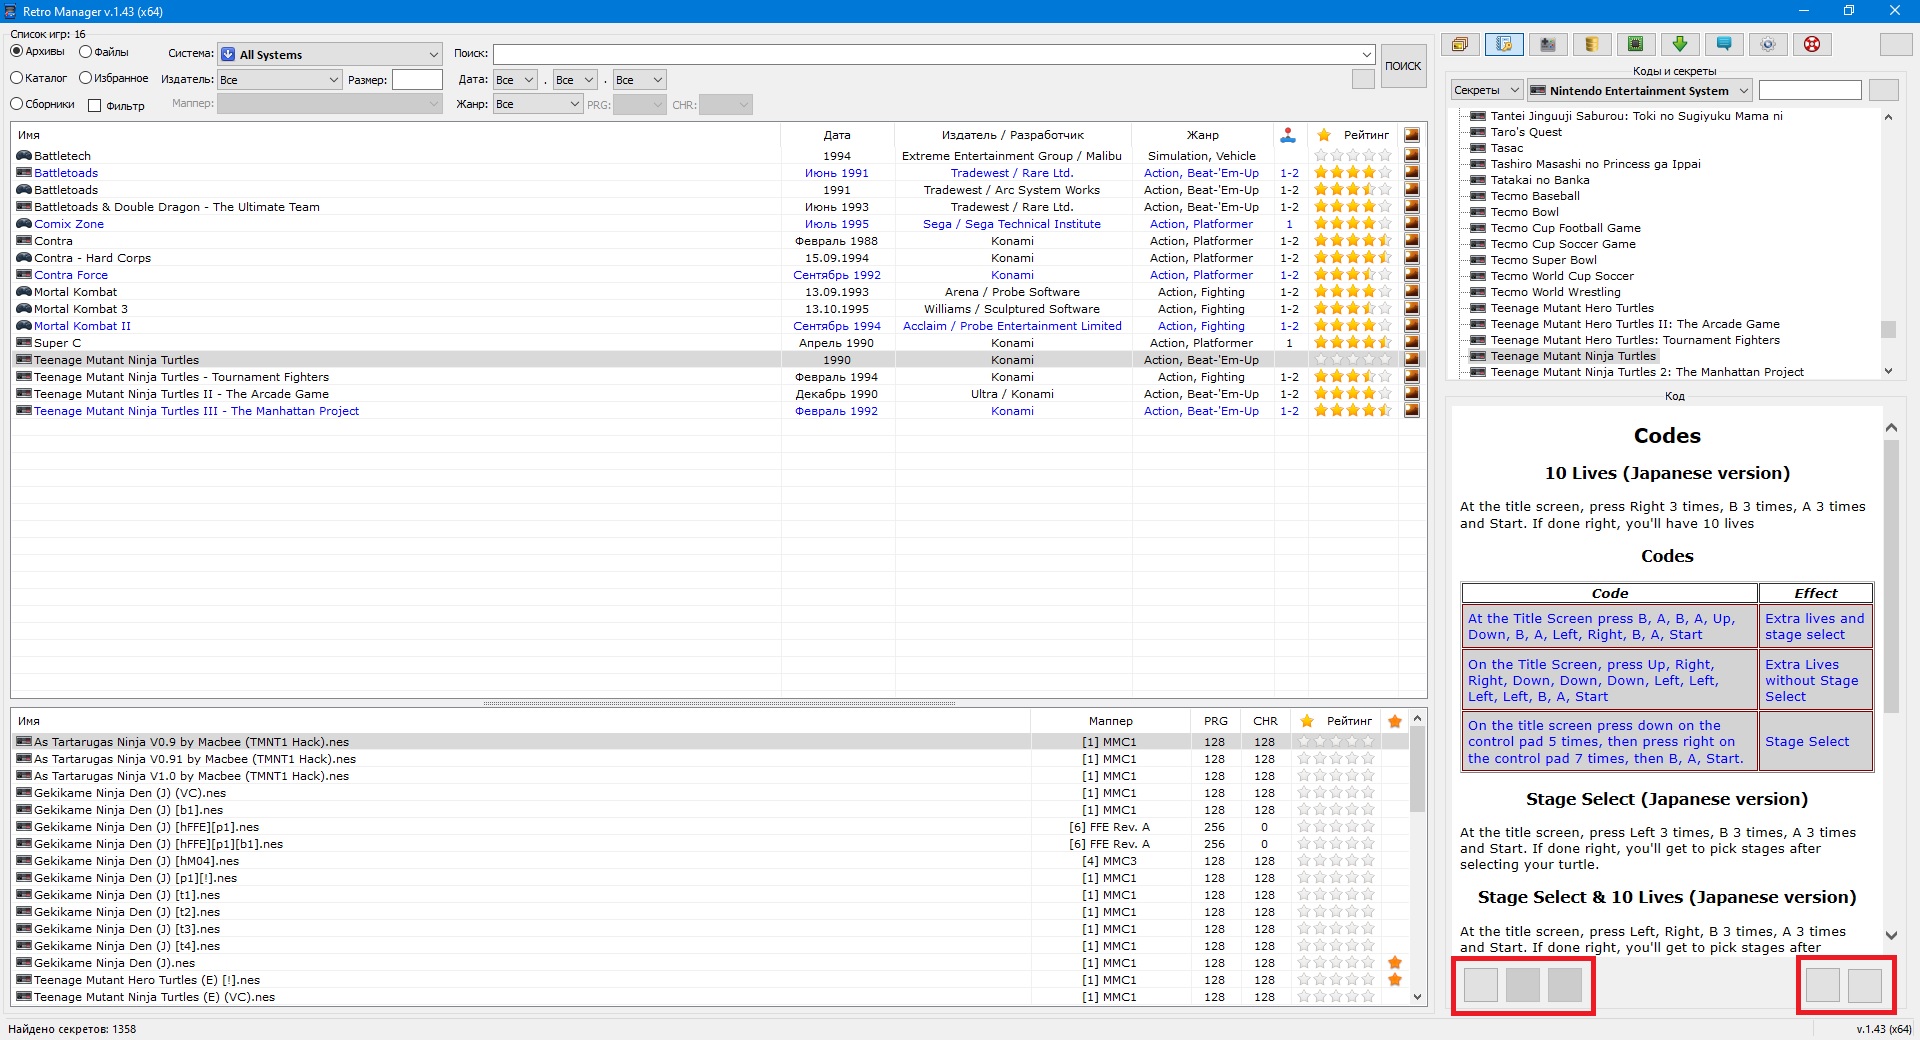The height and width of the screenshot is (1040, 1920).
Task: Sort games by Рейтинг column header
Action: click(x=1365, y=135)
